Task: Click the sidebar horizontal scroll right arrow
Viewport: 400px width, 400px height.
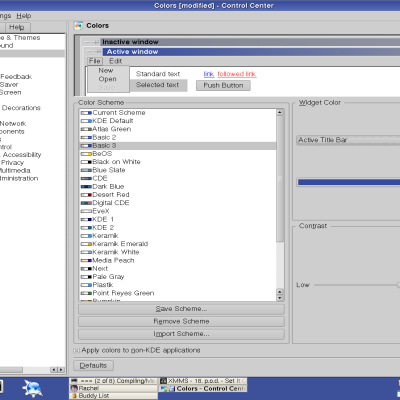Action: 61,370
